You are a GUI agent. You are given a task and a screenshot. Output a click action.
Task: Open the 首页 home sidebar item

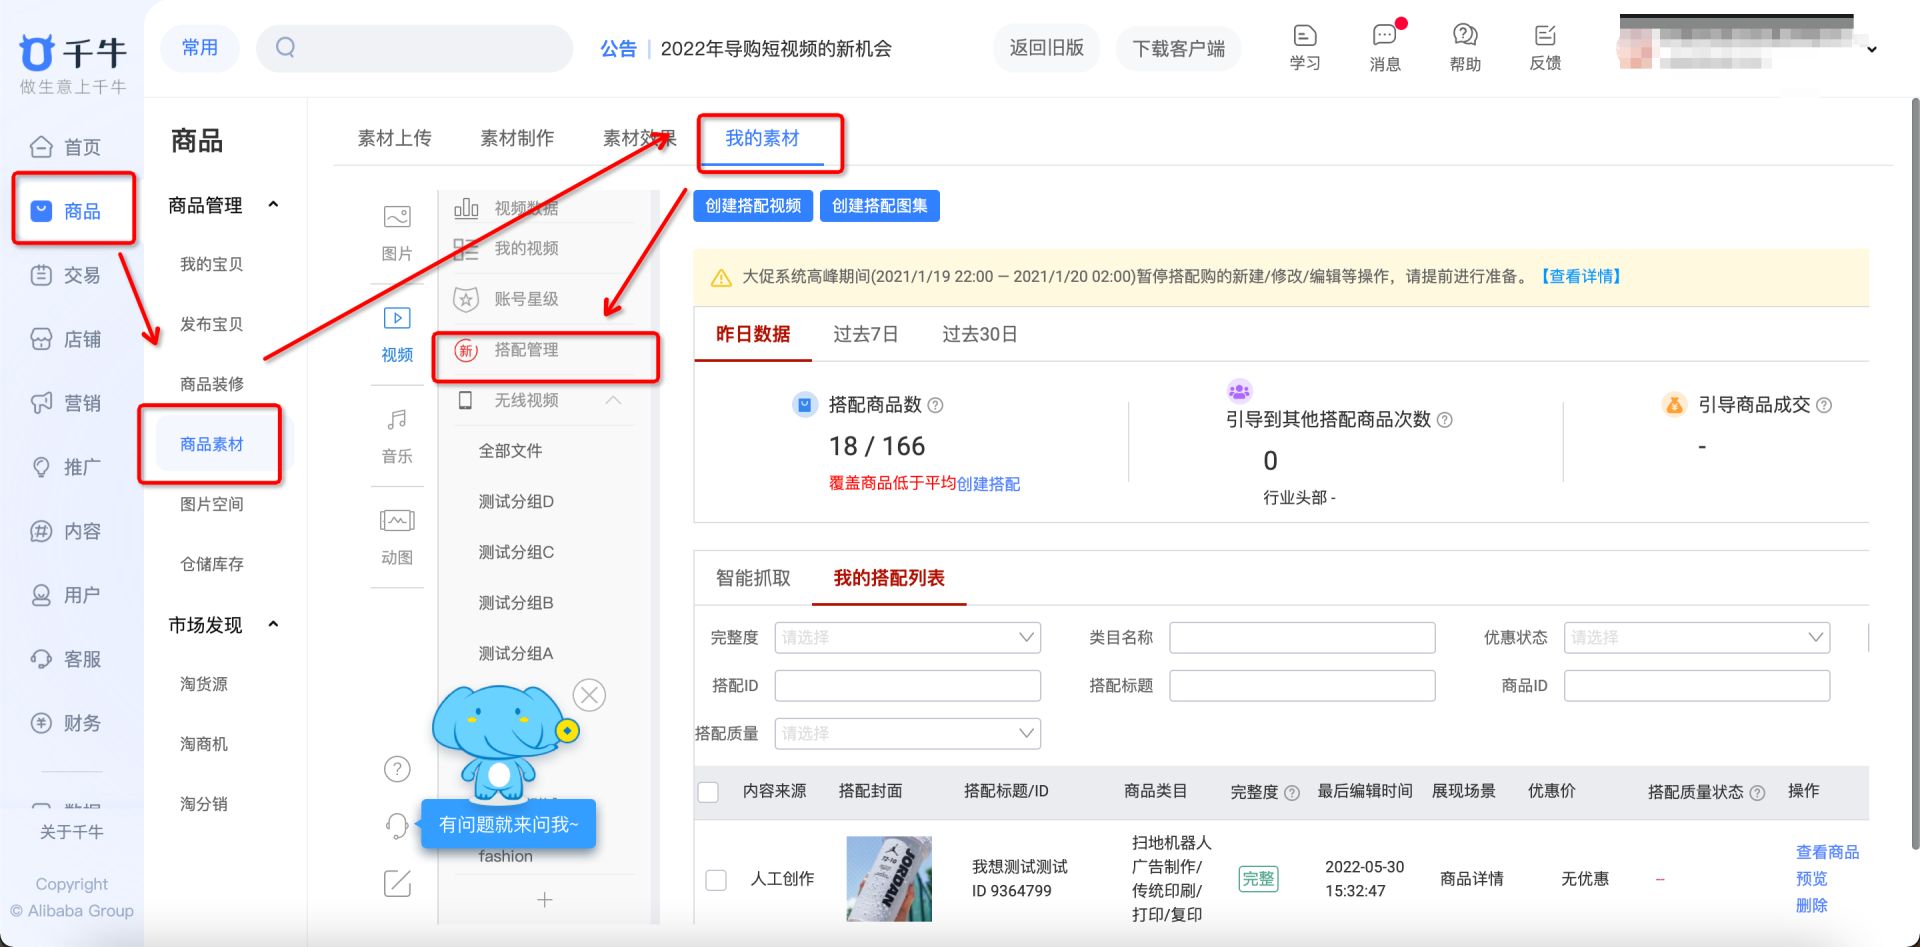click(66, 147)
